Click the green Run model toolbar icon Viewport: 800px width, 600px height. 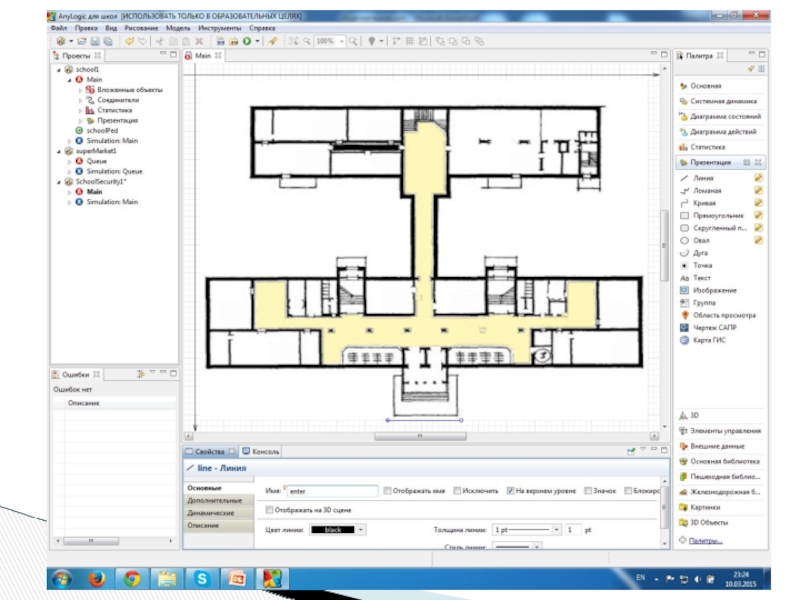coord(246,42)
